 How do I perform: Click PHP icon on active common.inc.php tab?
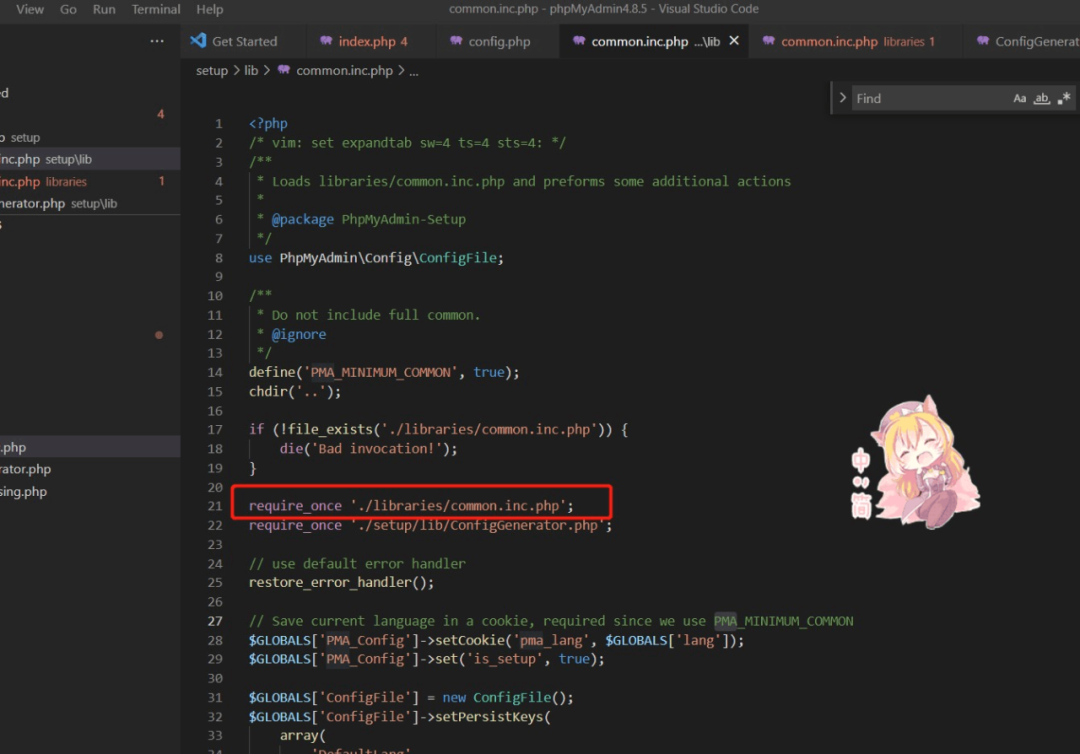click(x=579, y=41)
